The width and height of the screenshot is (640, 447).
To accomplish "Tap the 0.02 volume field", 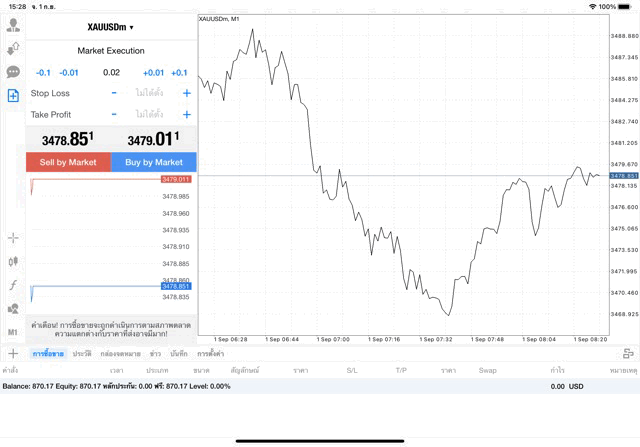I will (111, 73).
